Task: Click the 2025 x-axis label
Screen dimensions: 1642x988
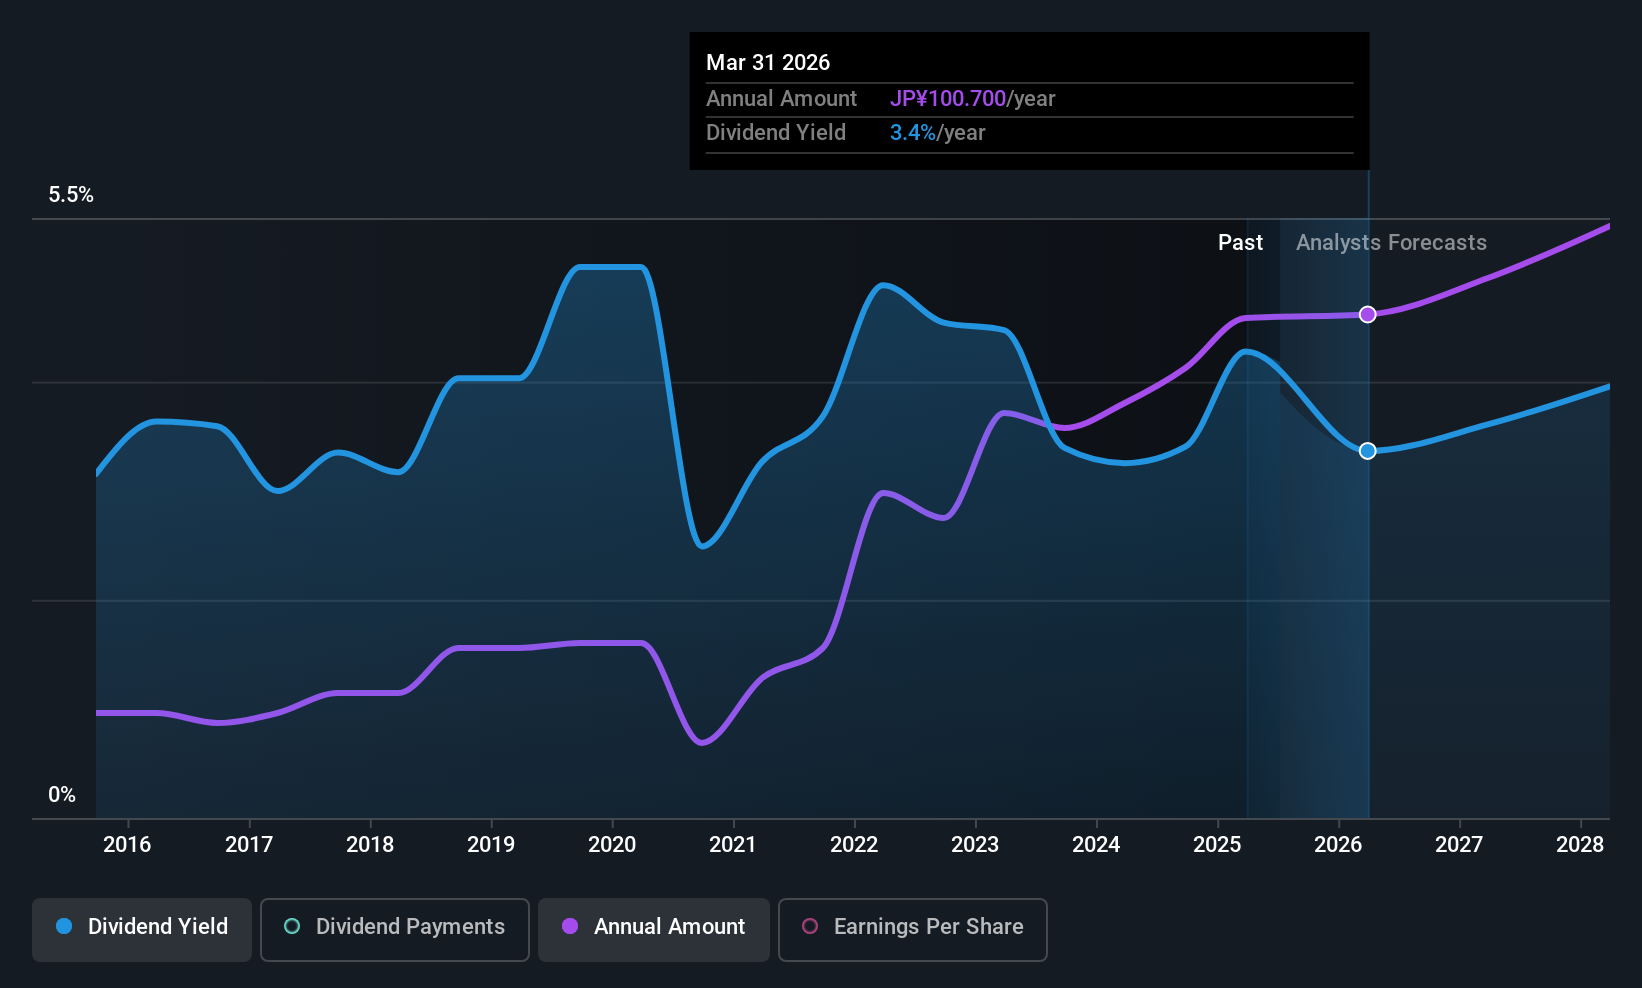Action: pos(1217,845)
